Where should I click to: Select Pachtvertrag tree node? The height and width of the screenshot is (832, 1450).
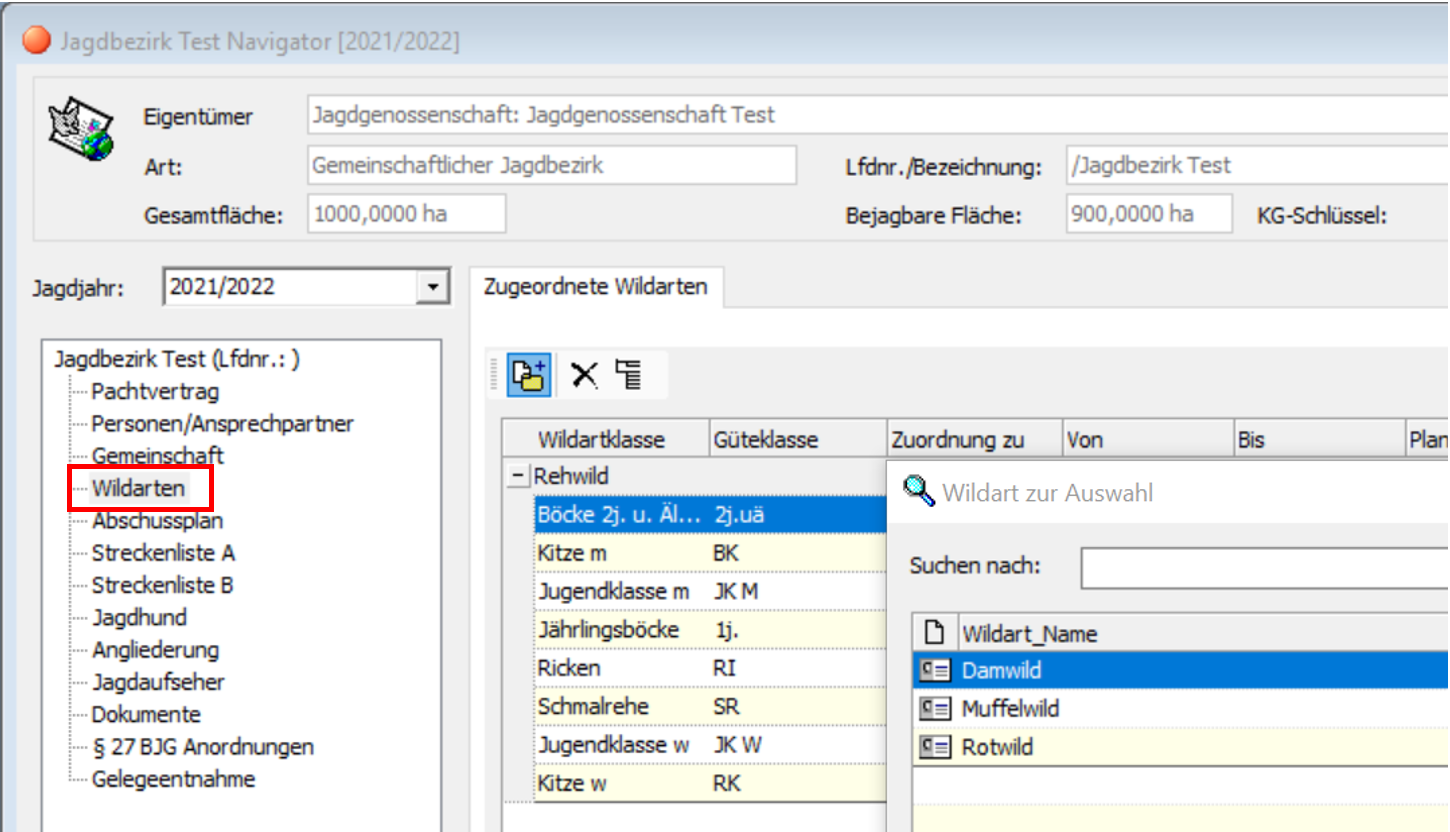[x=155, y=392]
